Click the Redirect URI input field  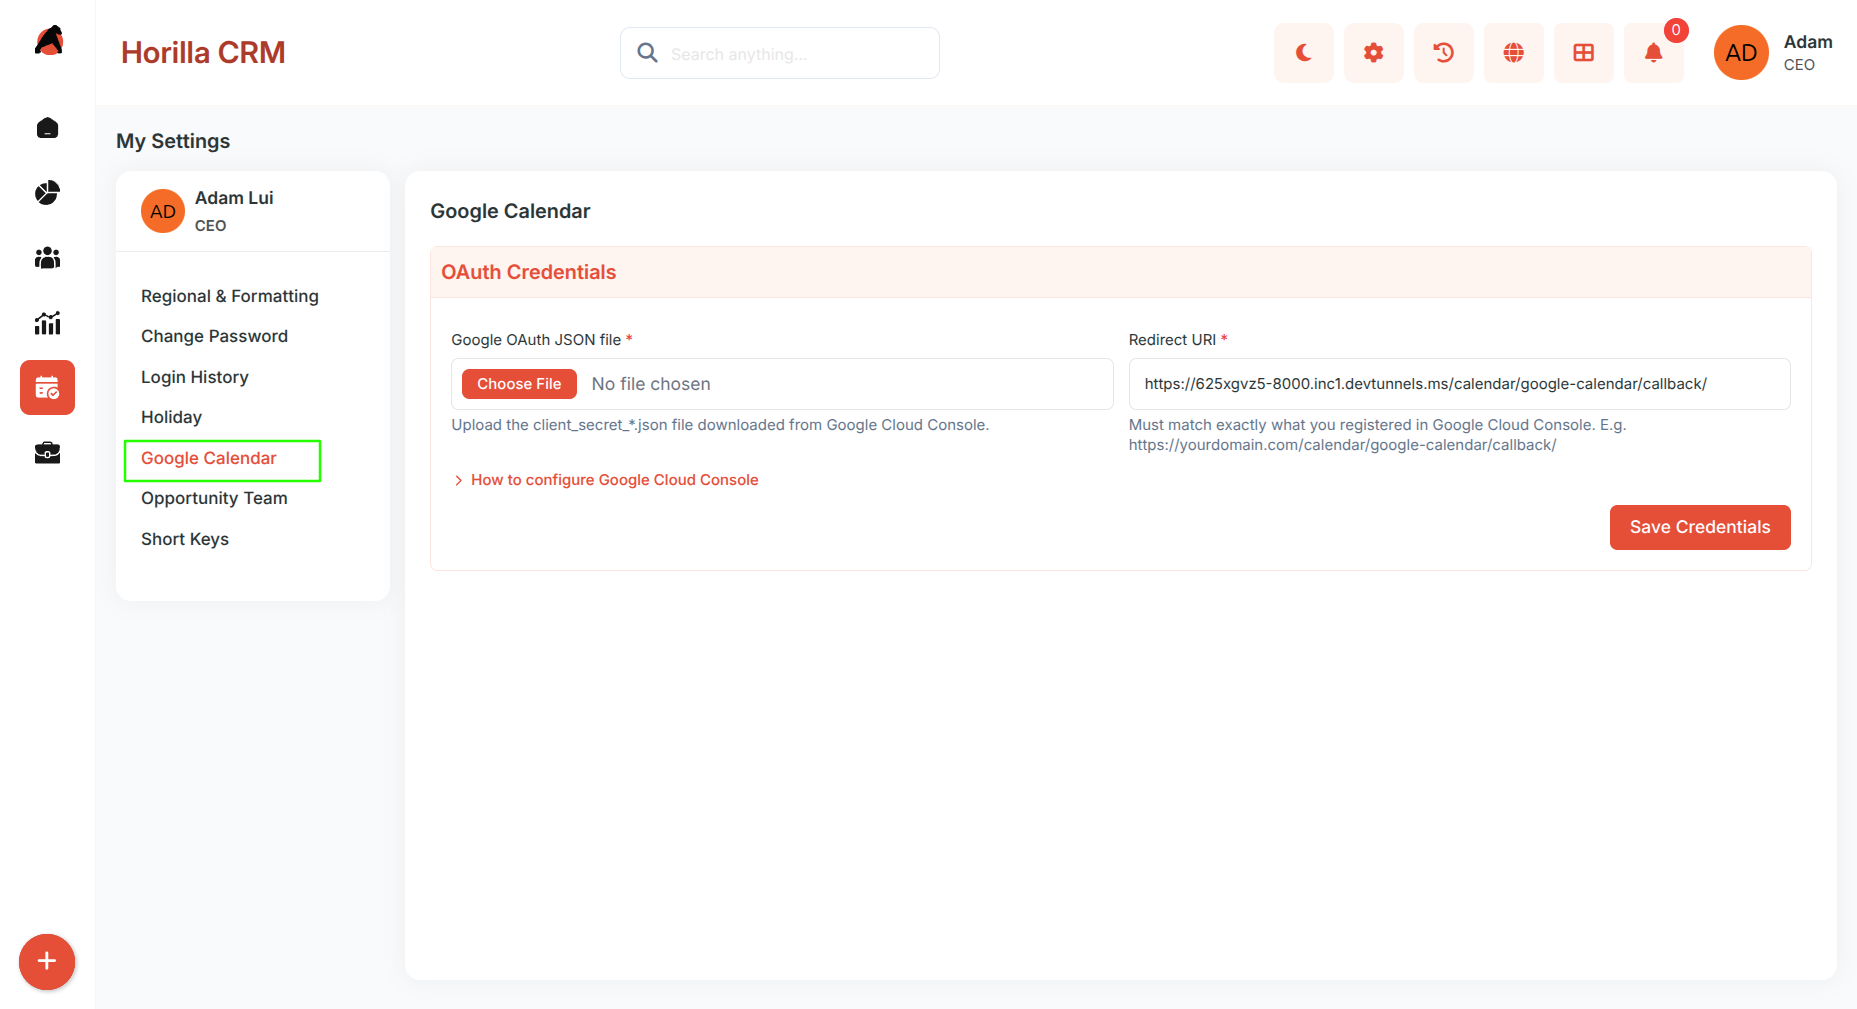[1459, 384]
